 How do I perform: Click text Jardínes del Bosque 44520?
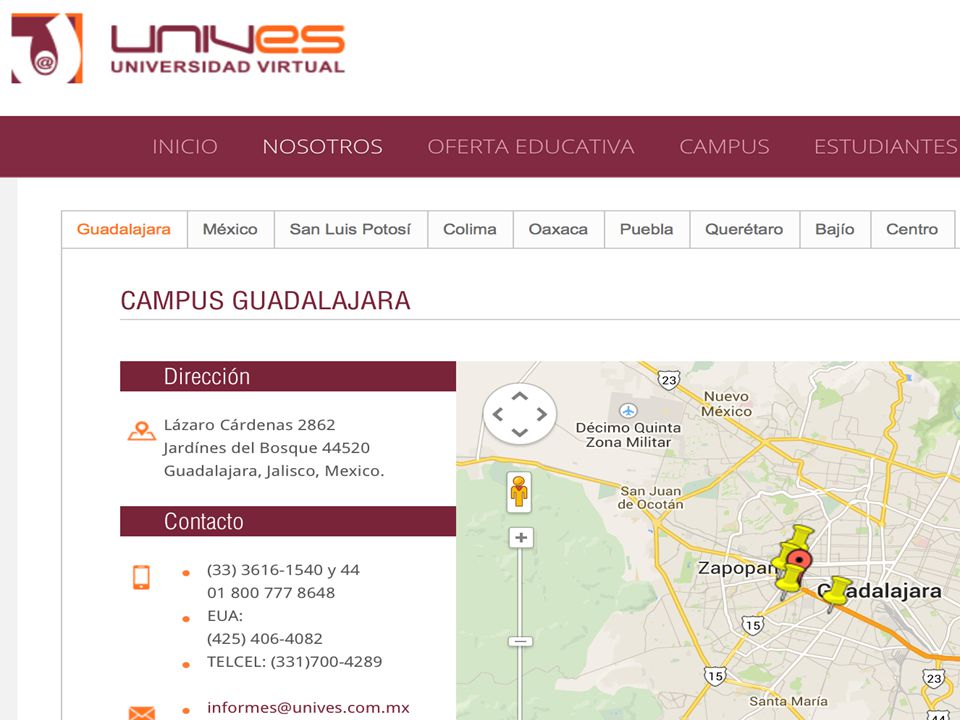point(266,448)
